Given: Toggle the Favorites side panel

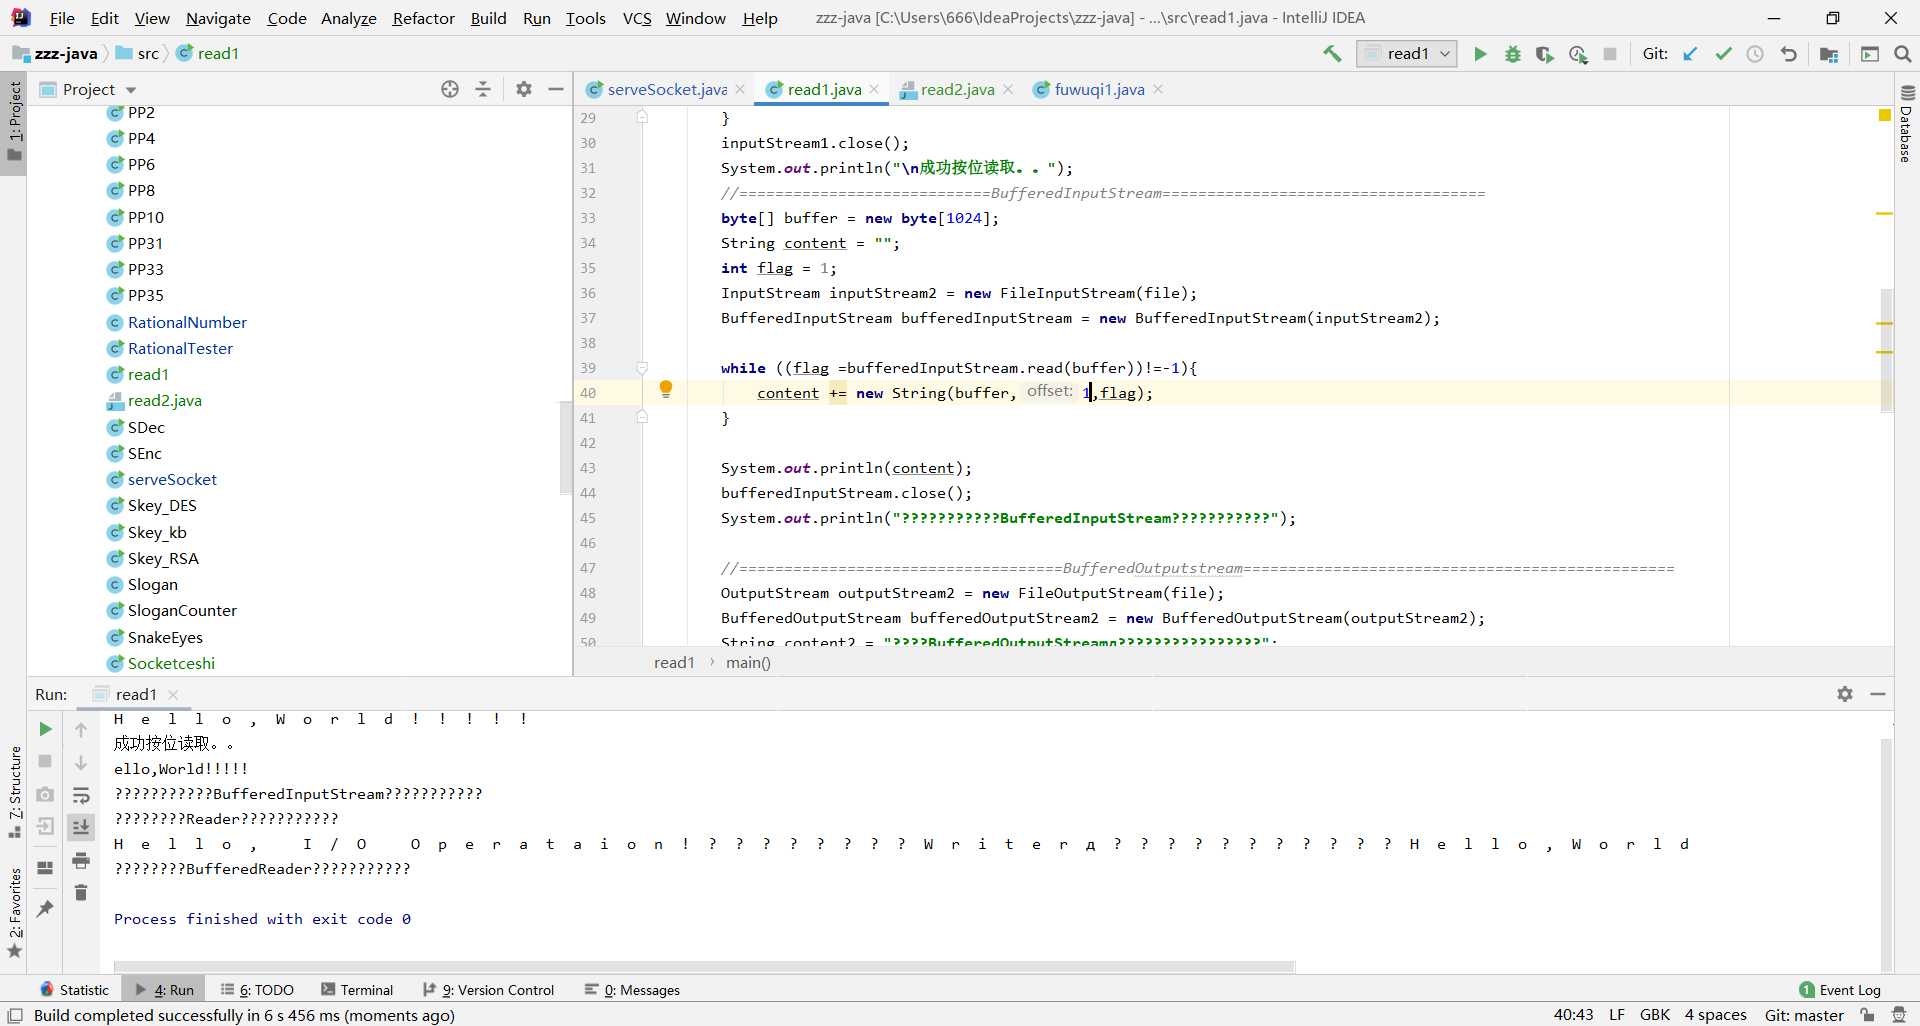Looking at the screenshot, I should (x=14, y=913).
